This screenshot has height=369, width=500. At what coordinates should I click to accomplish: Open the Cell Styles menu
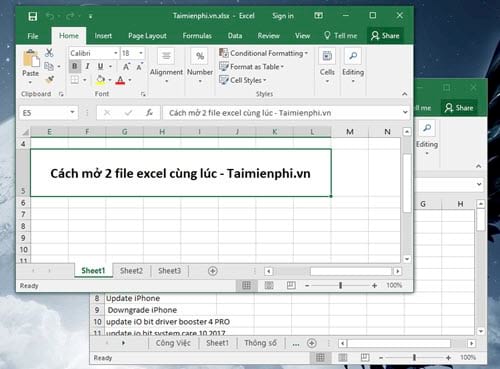click(x=242, y=80)
